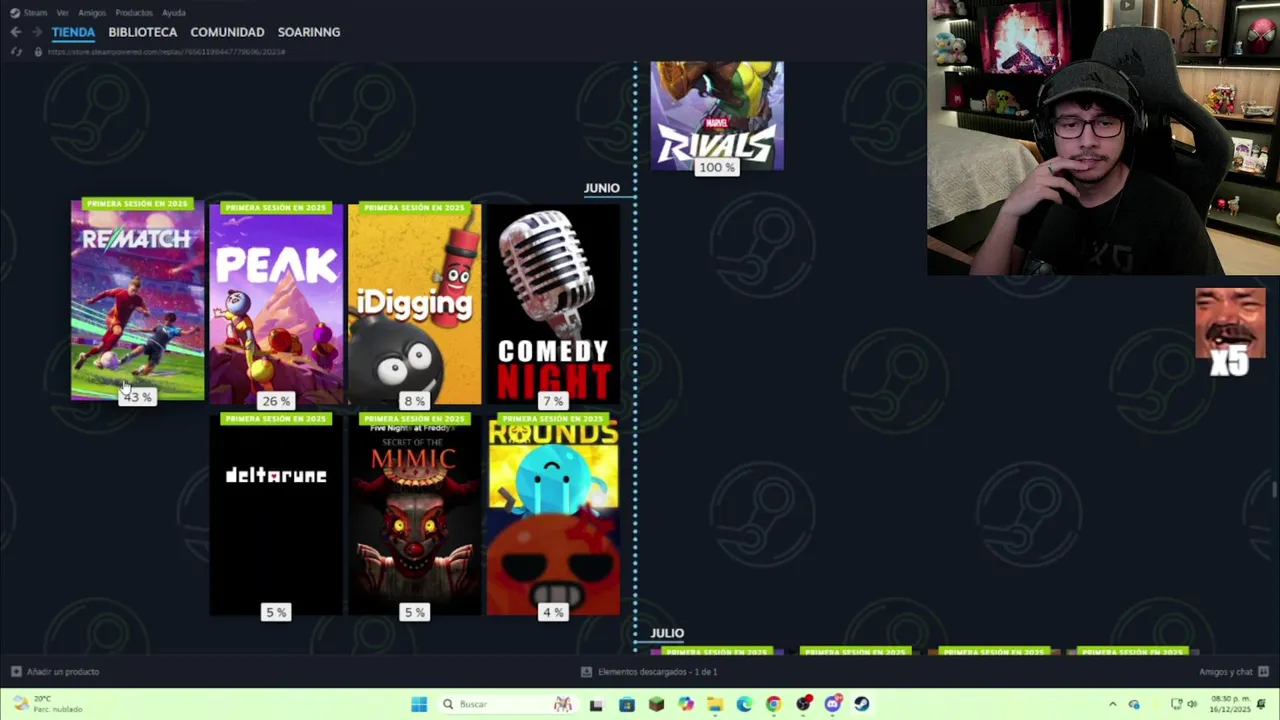
Task: Open the clock showing 08:30 p. m.
Action: (x=1230, y=704)
